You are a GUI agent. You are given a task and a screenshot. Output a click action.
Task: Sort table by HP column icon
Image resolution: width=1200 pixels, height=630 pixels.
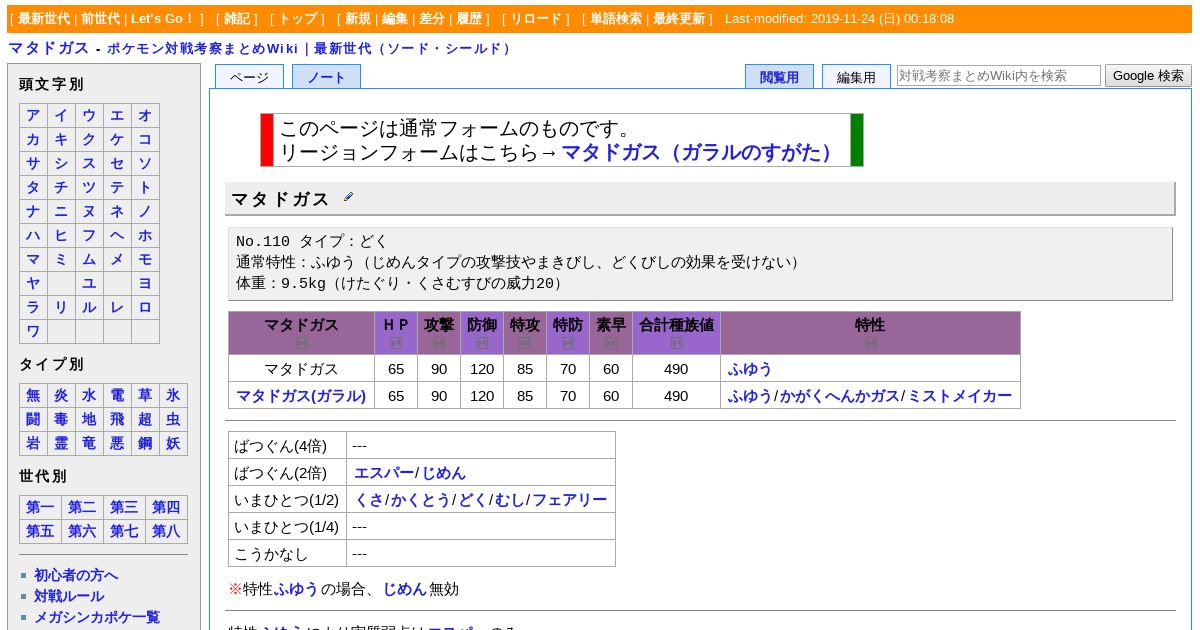pyautogui.click(x=396, y=343)
